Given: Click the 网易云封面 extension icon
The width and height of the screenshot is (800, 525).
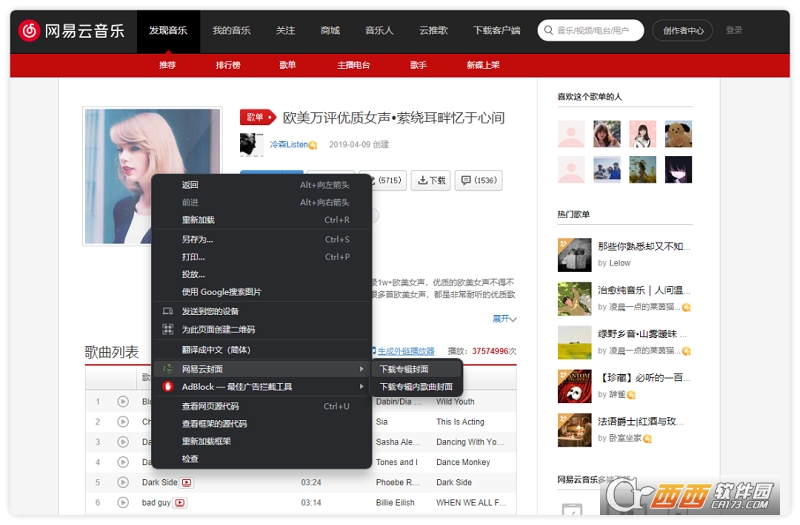Looking at the screenshot, I should [x=168, y=368].
